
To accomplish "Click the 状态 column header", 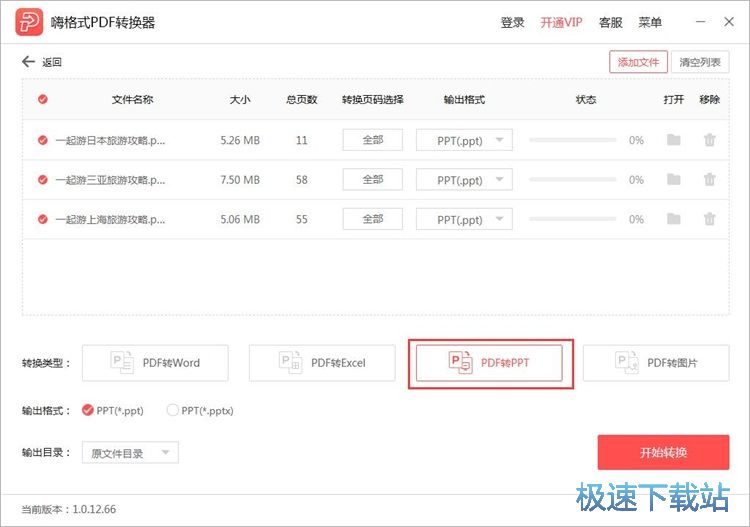I will 585,99.
